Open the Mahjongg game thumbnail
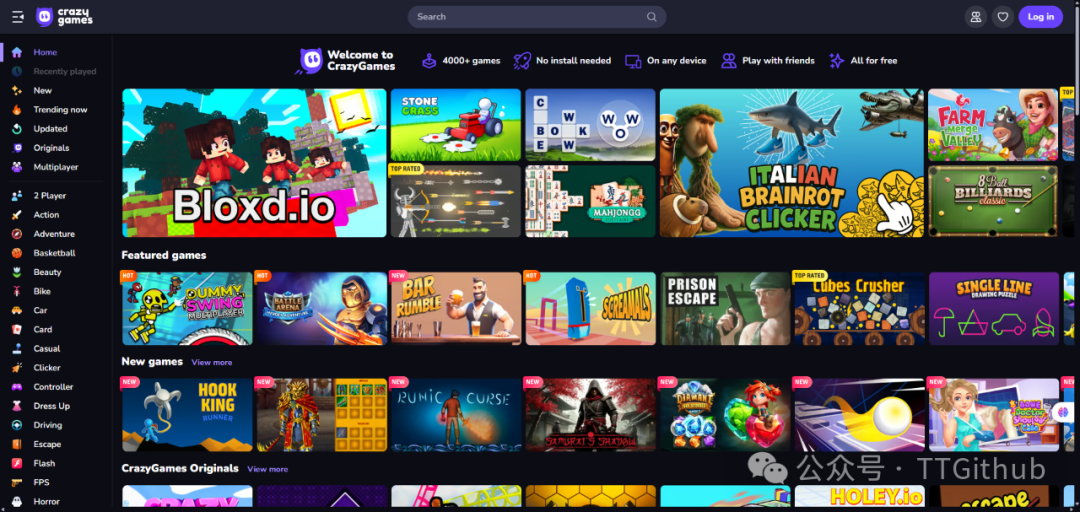This screenshot has width=1080, height=512. (x=590, y=201)
